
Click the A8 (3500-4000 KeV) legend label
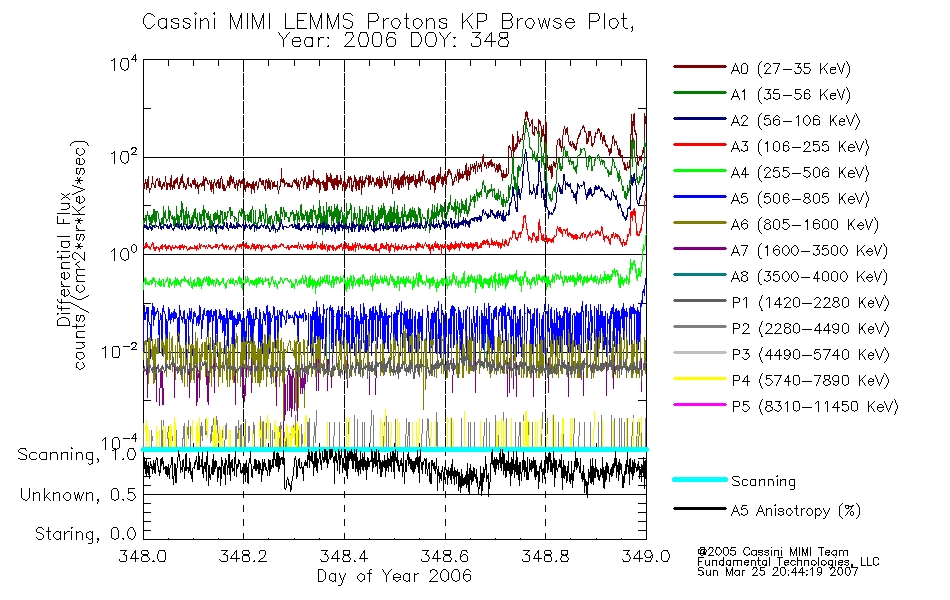pyautogui.click(x=809, y=277)
